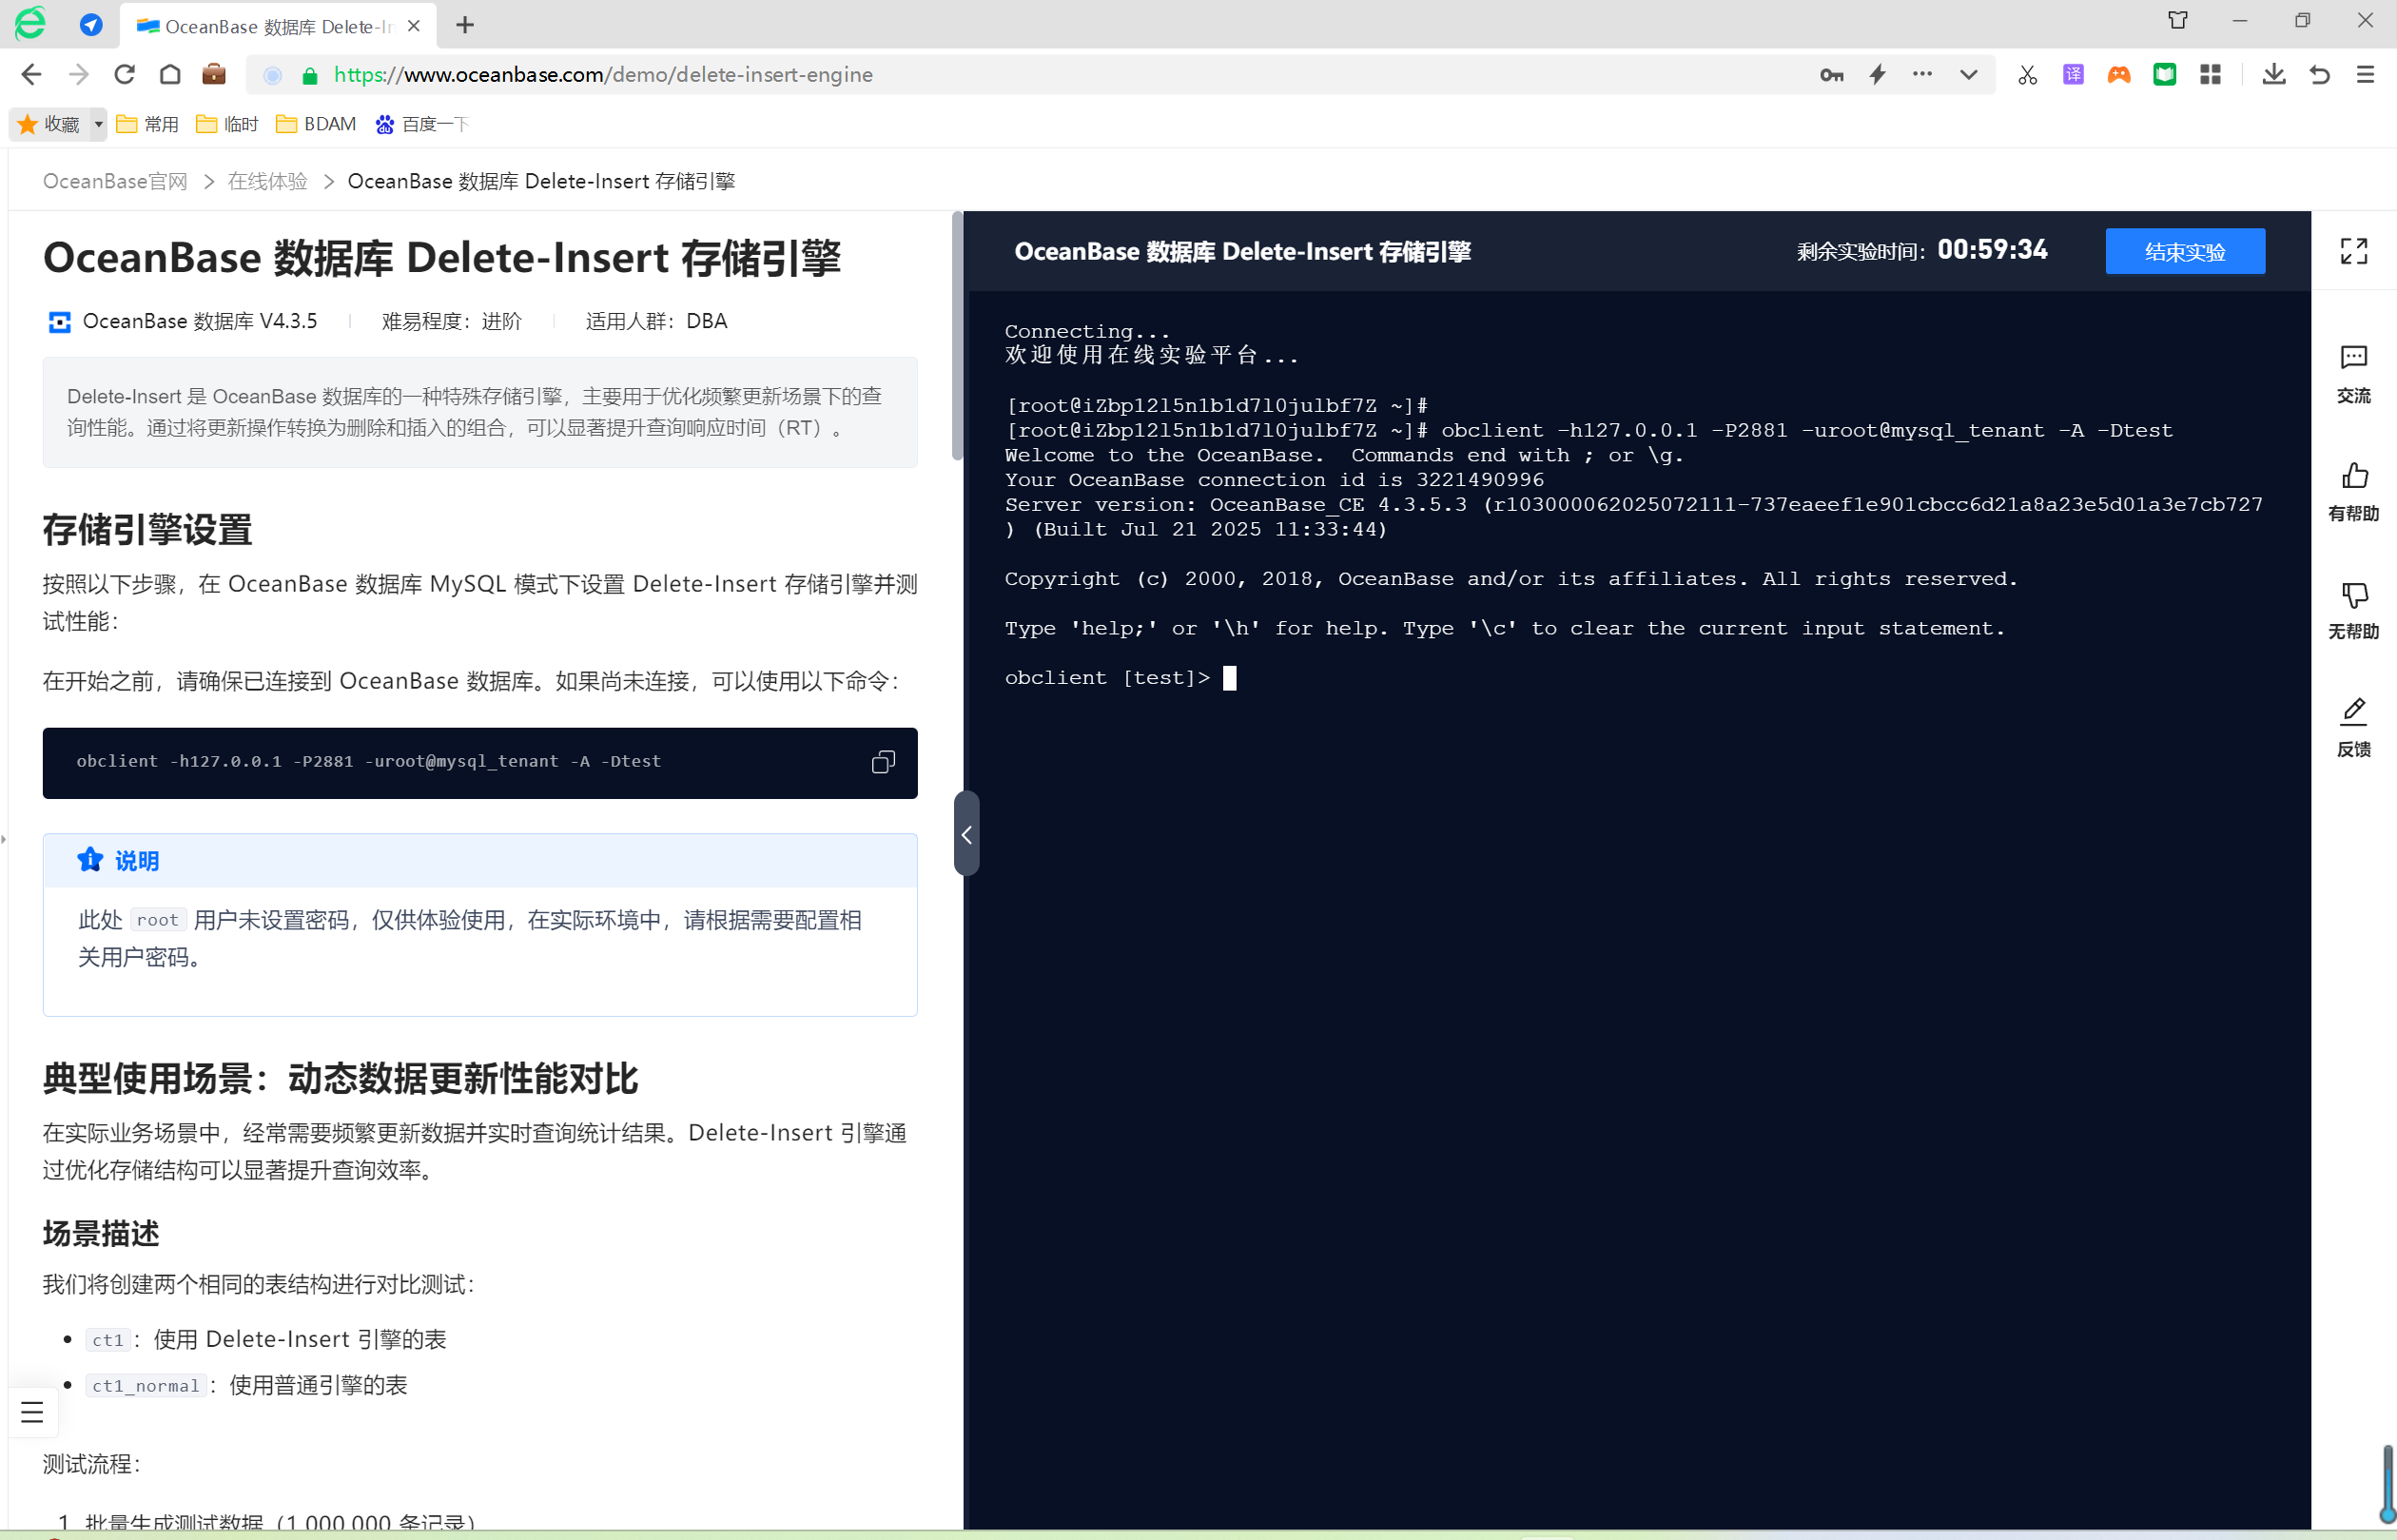
Task: Expand the address bar chevron dropdown
Action: click(x=1968, y=75)
